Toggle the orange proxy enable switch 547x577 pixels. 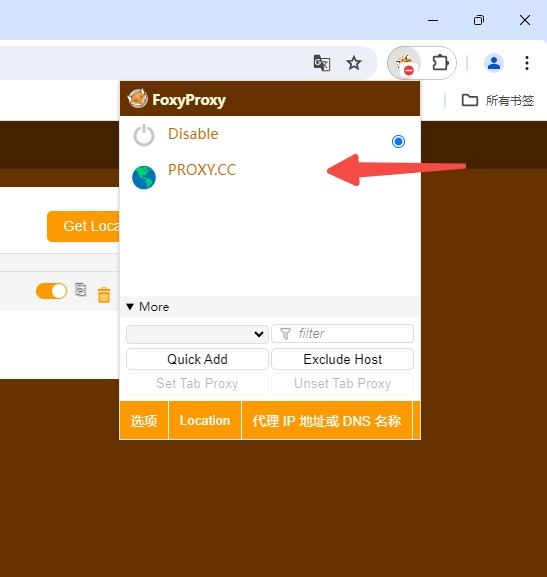click(x=52, y=291)
